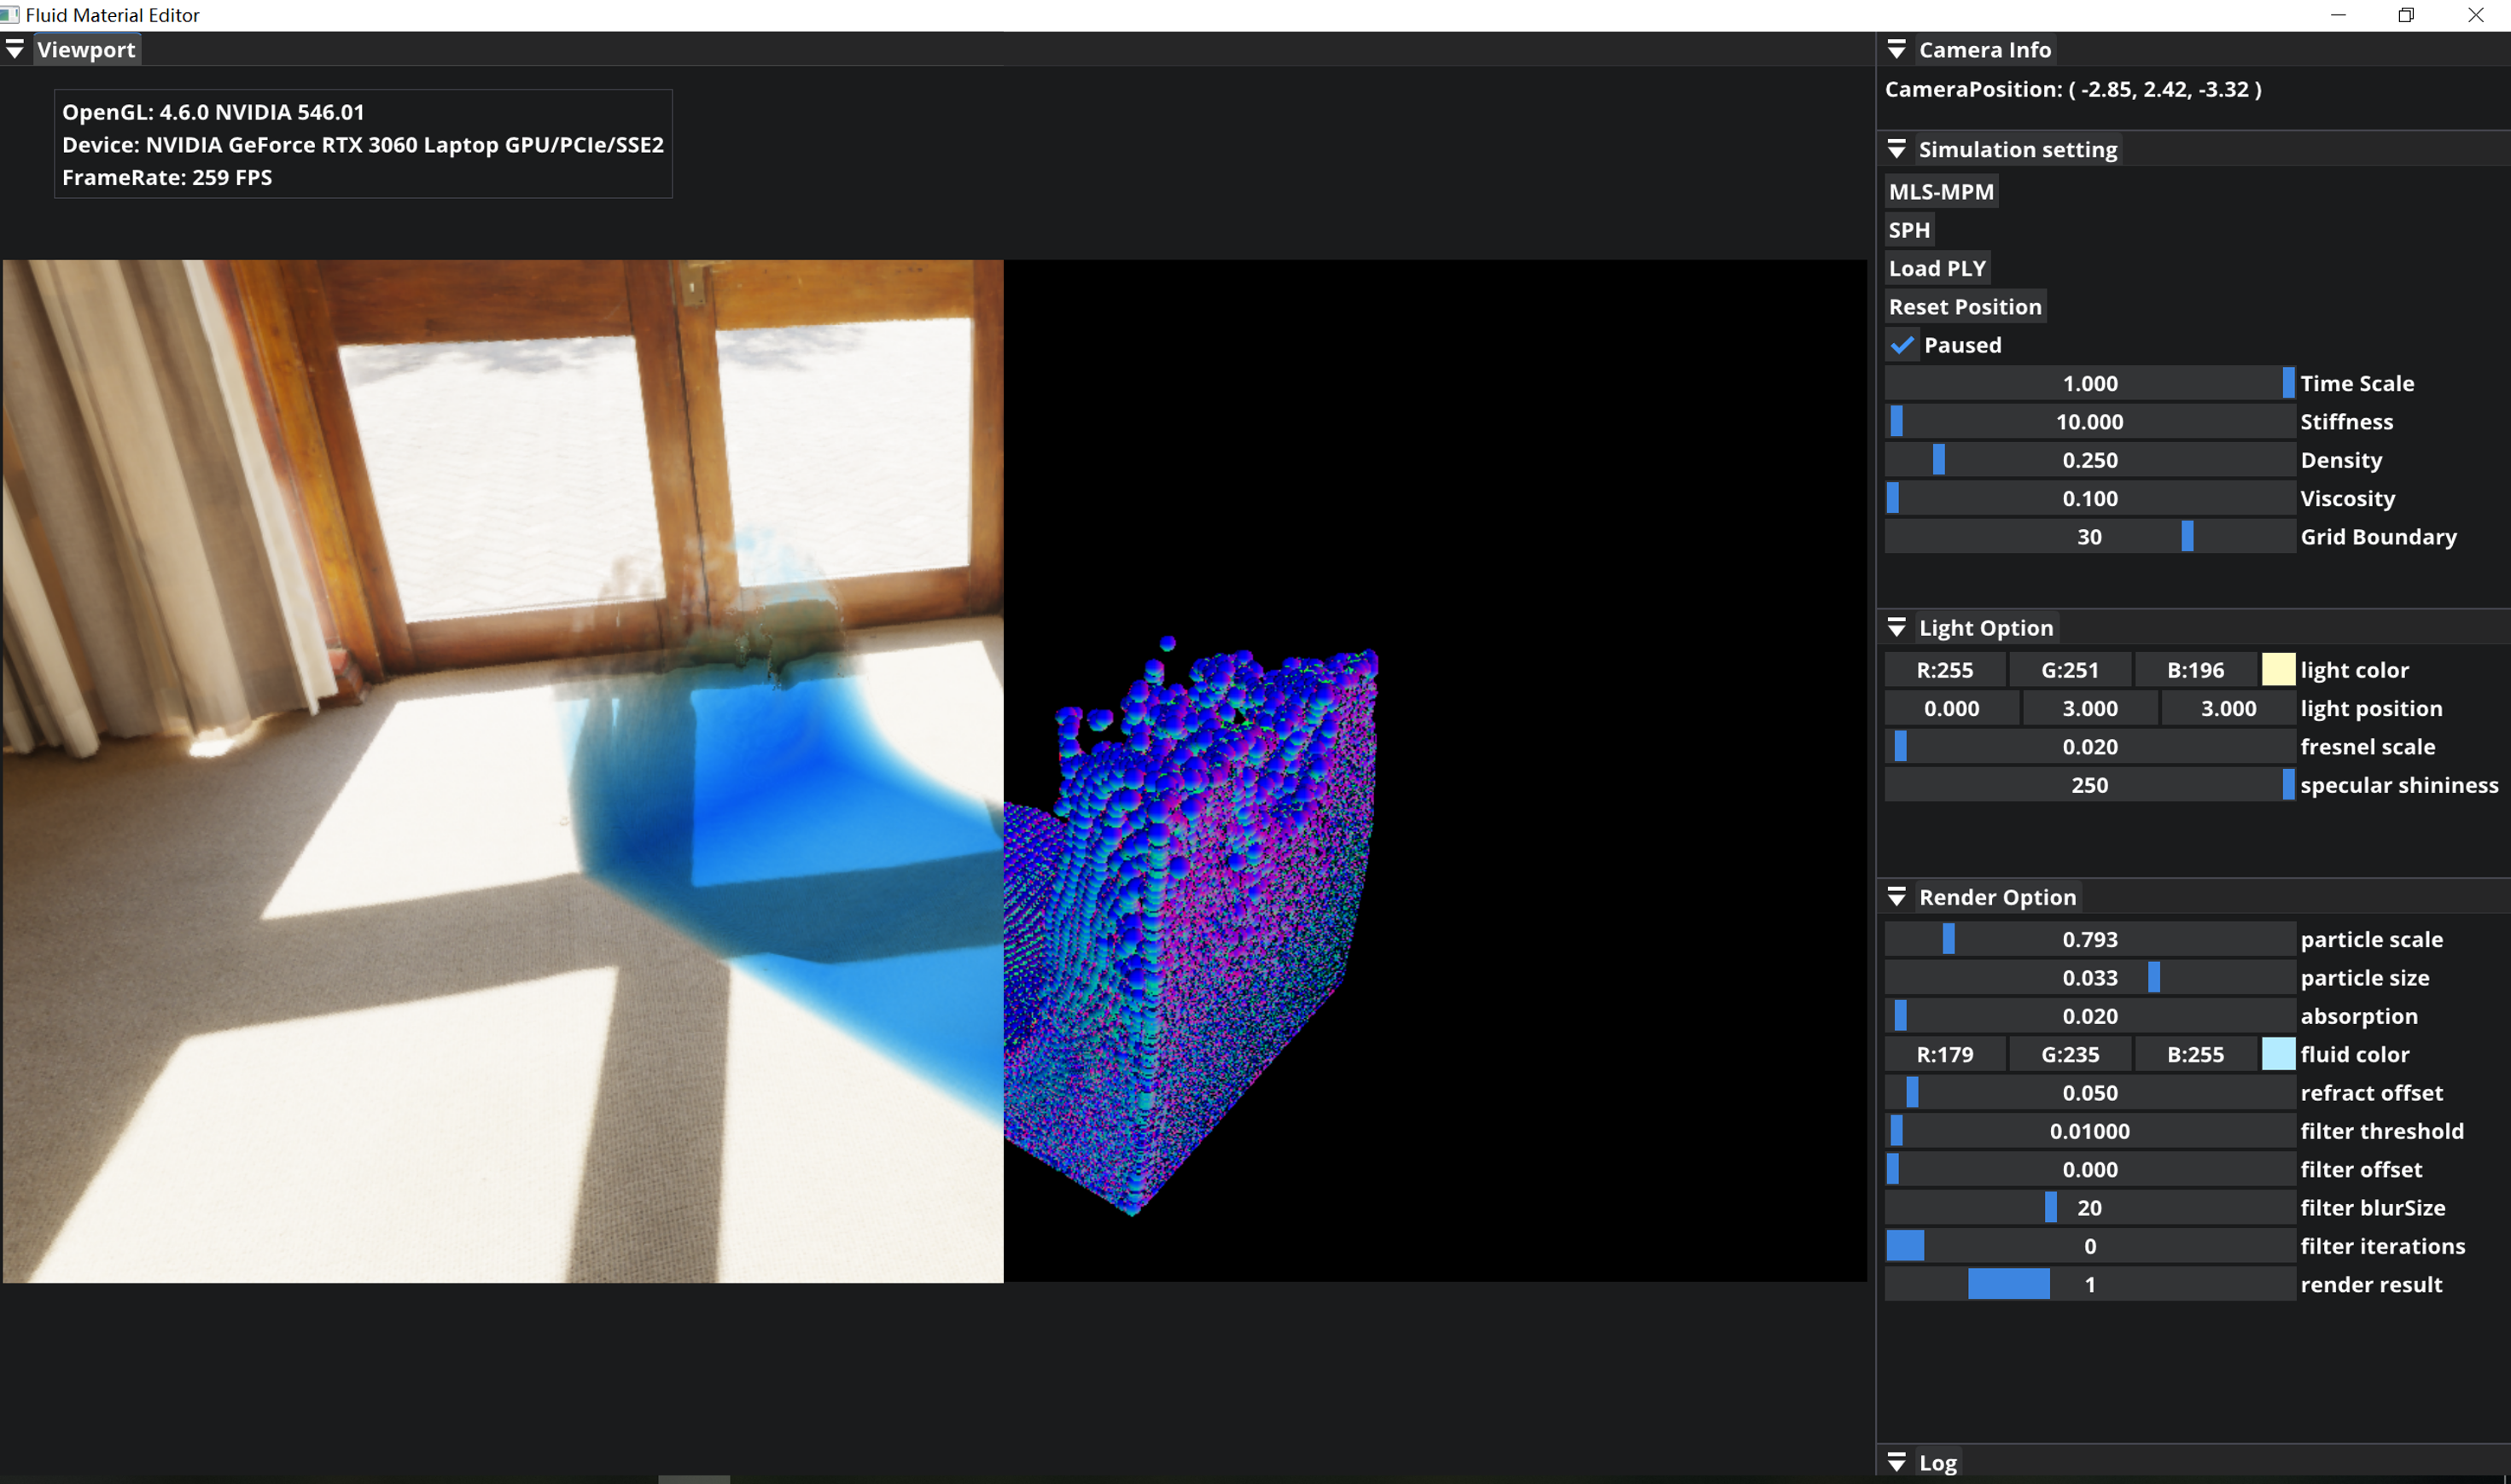Uncheck the Paused checkbox
Image resolution: width=2511 pixels, height=1484 pixels.
tap(1902, 345)
